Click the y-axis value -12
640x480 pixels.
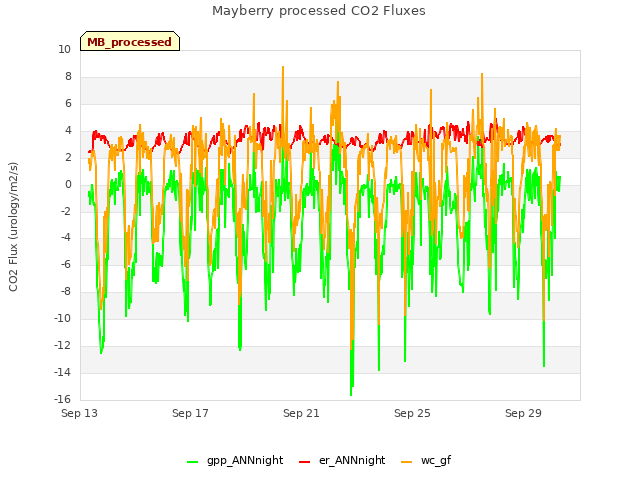click(62, 345)
